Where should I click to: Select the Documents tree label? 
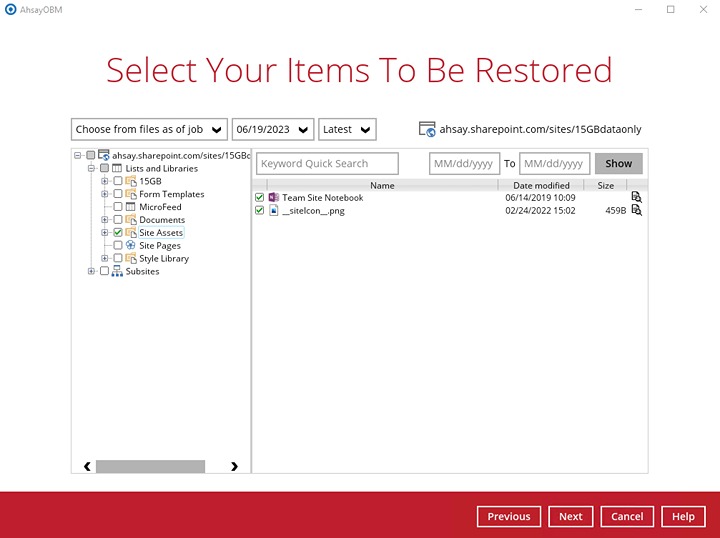click(162, 220)
